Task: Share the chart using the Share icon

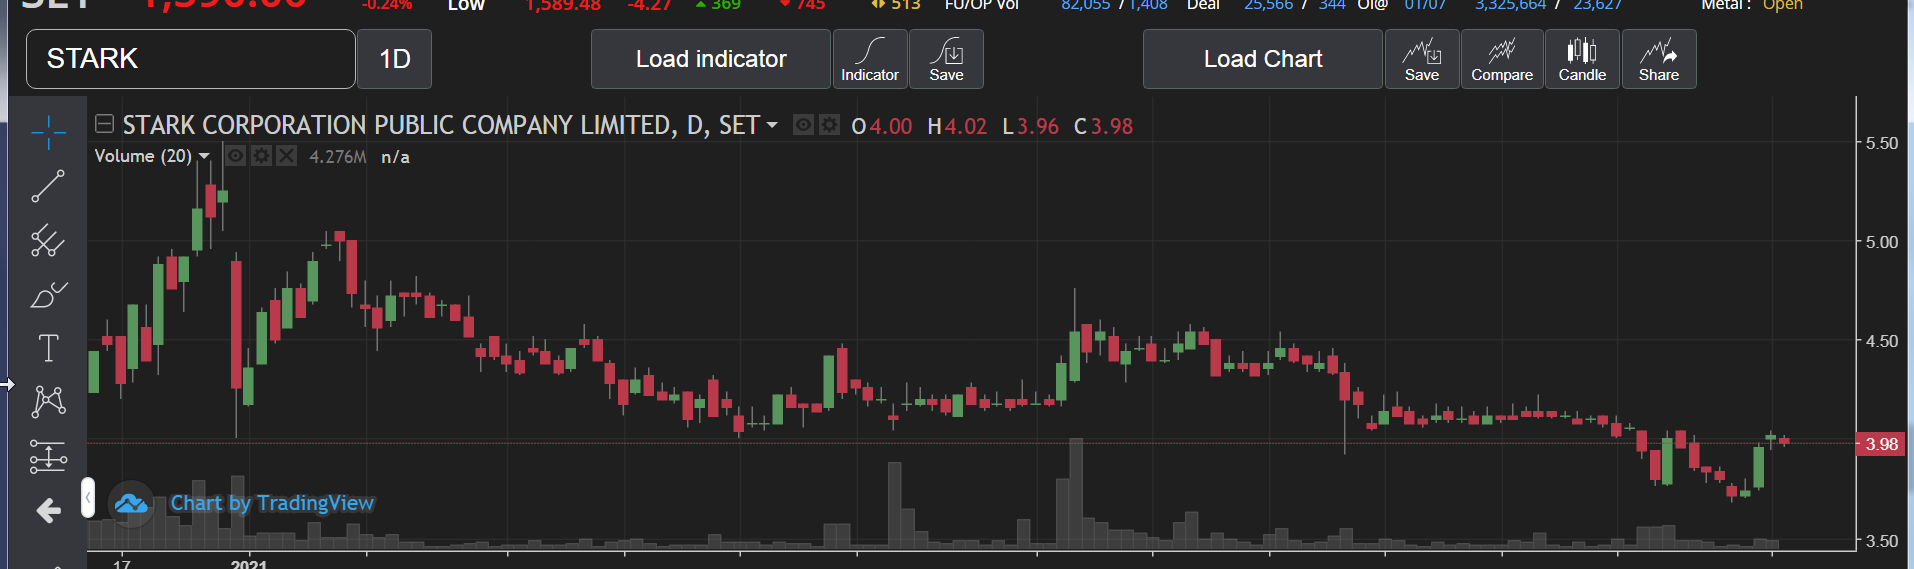Action: pos(1658,59)
